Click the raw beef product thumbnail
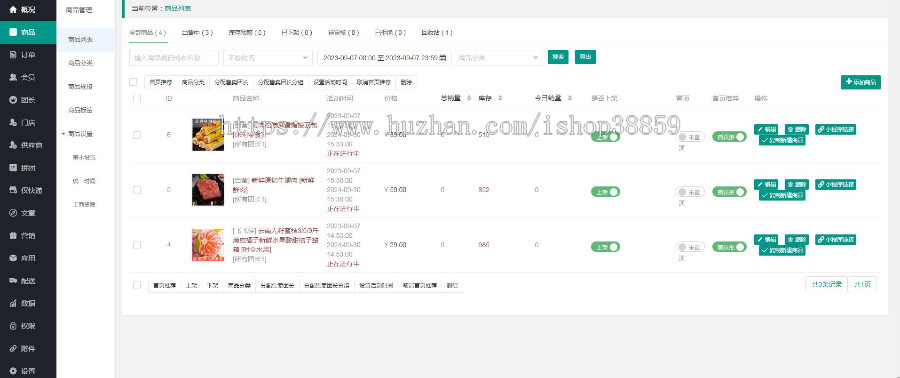This screenshot has height=378, width=900. click(x=208, y=190)
